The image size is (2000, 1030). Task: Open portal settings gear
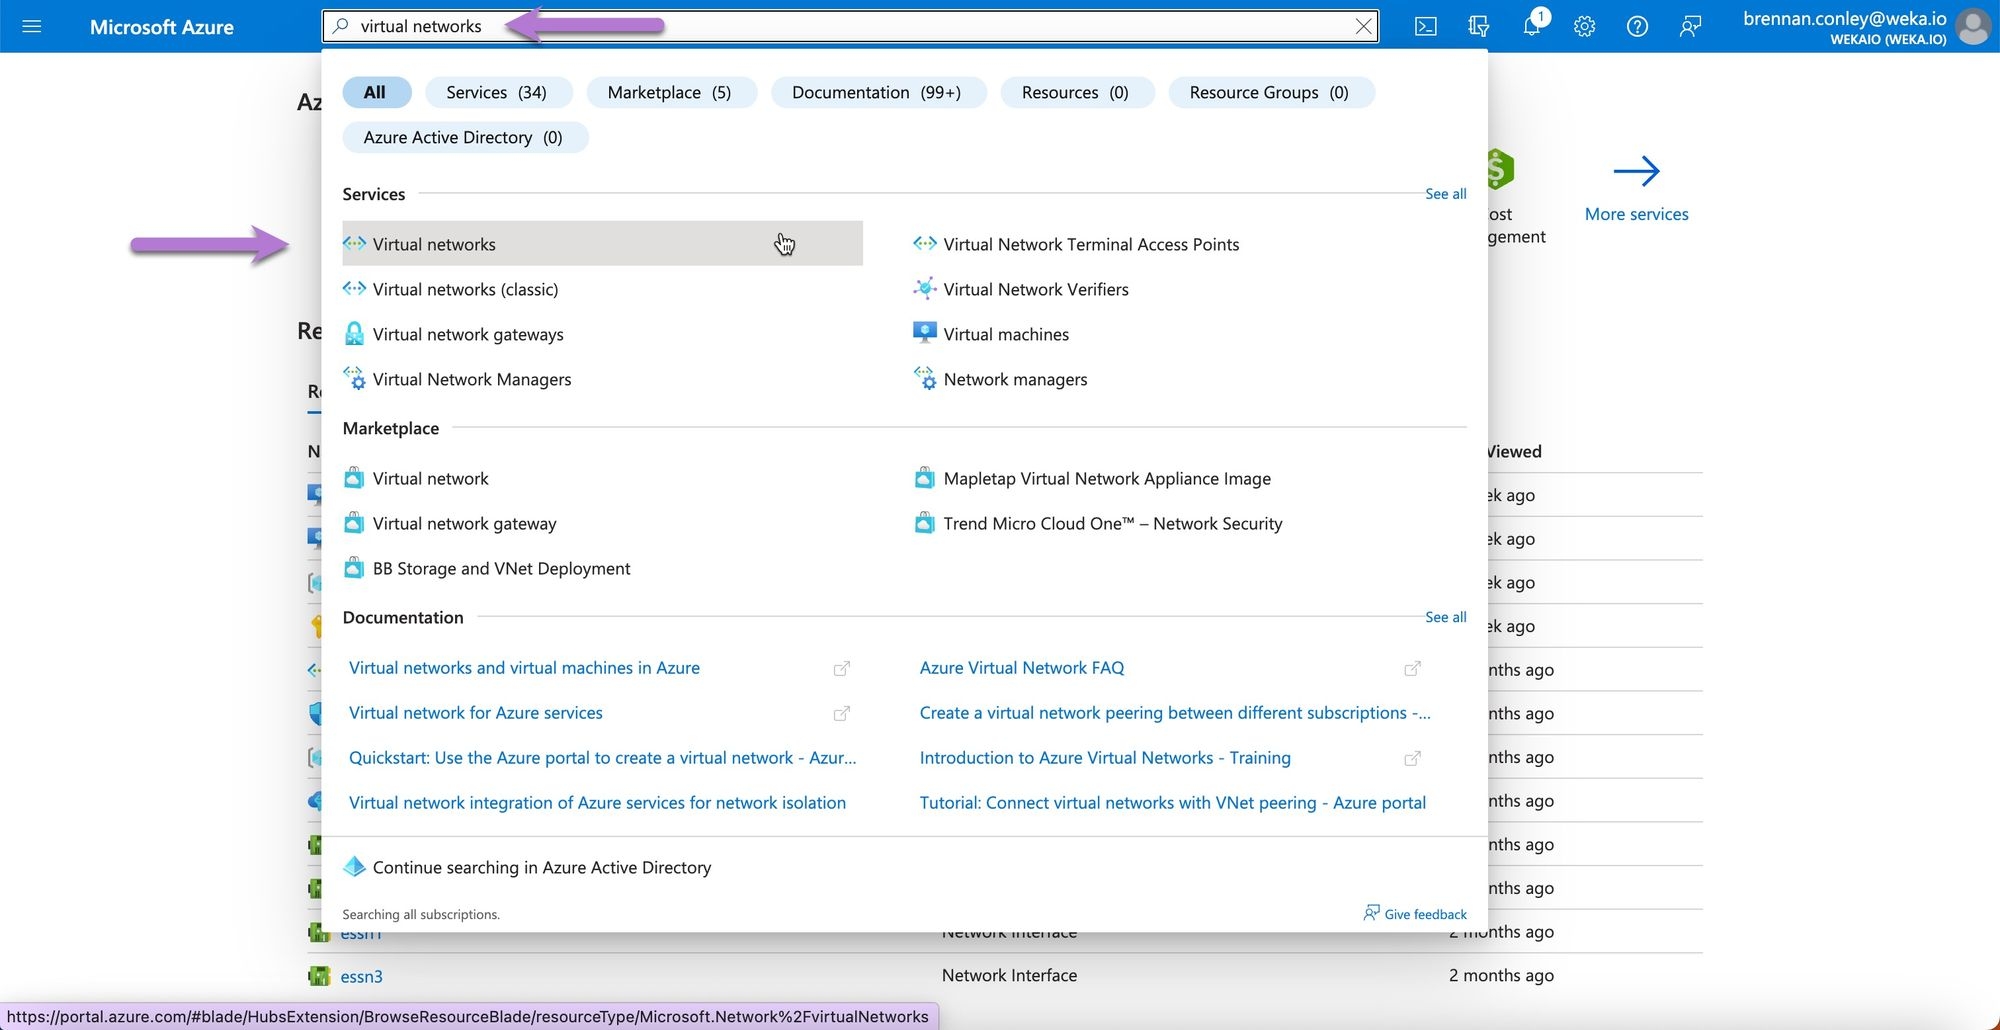coord(1584,26)
